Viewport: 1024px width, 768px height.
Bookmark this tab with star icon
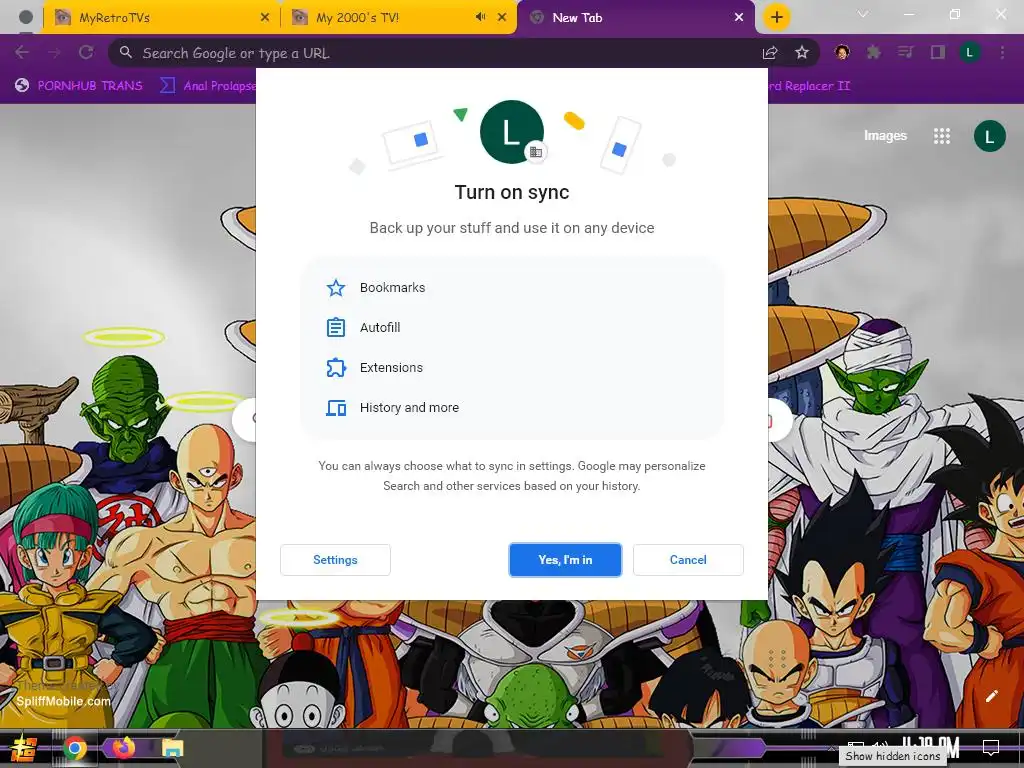tap(802, 53)
